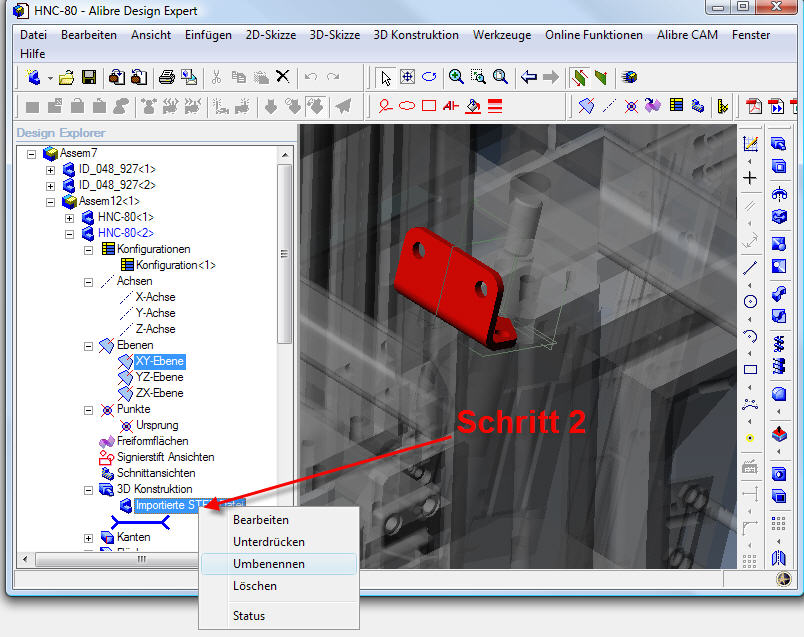Viewport: 804px width, 637px height.
Task: Click the red rectangle markup tool
Action: [x=429, y=106]
